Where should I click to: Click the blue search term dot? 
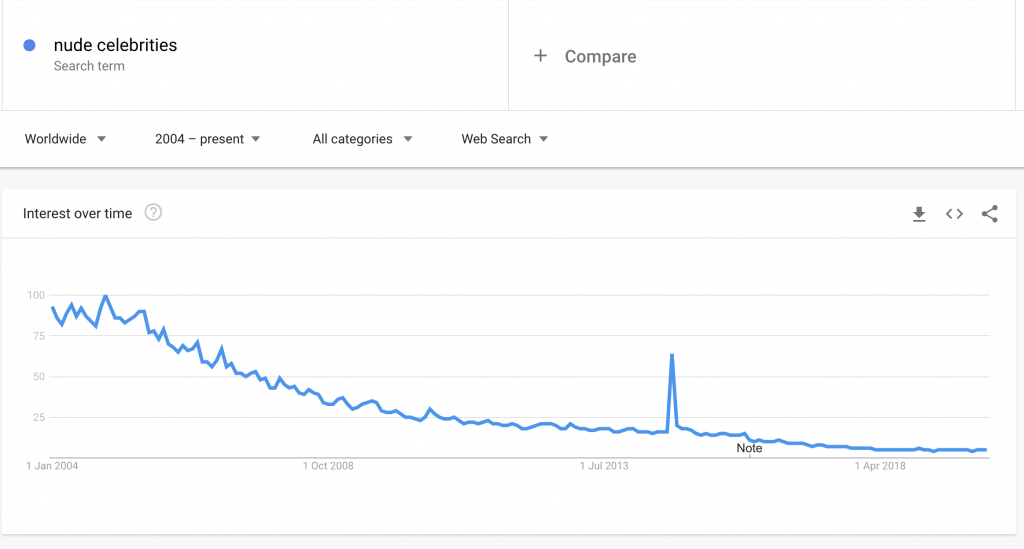(x=29, y=45)
